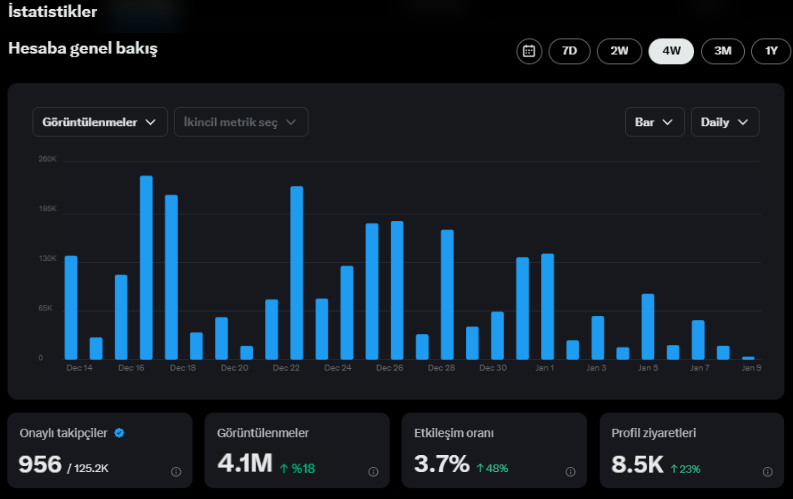Switch to the 3M time range
The image size is (793, 499).
[x=723, y=51]
